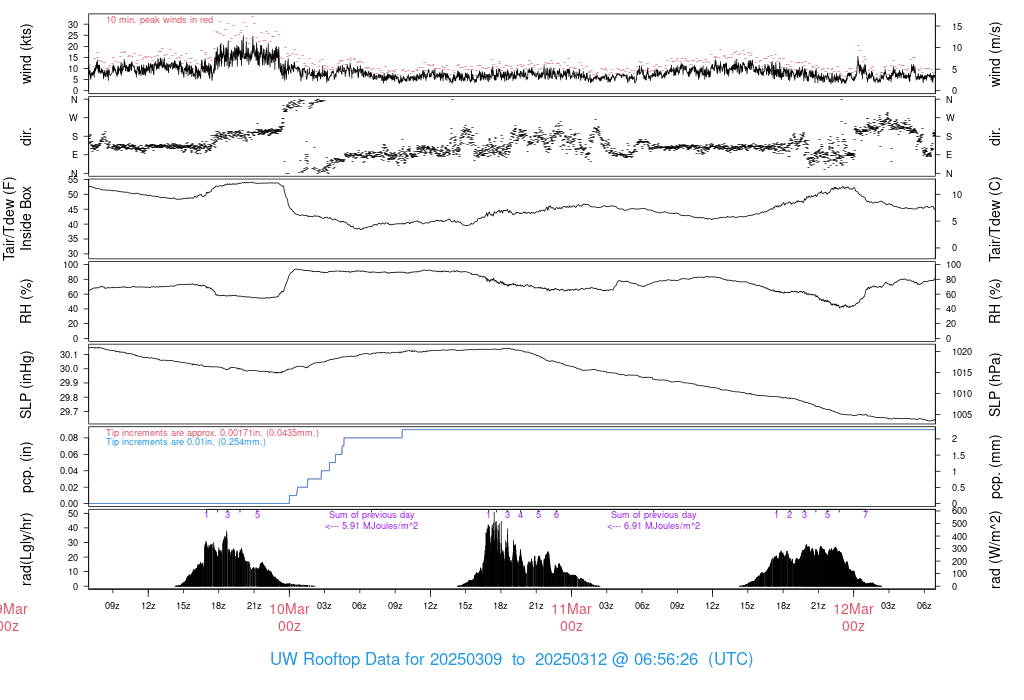Click the 'Inside Box' axis label
1024x700 pixels.
point(26,218)
